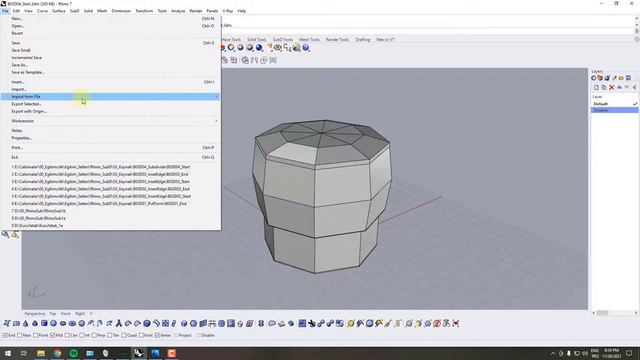Click the duplicate layer icon

604,87
